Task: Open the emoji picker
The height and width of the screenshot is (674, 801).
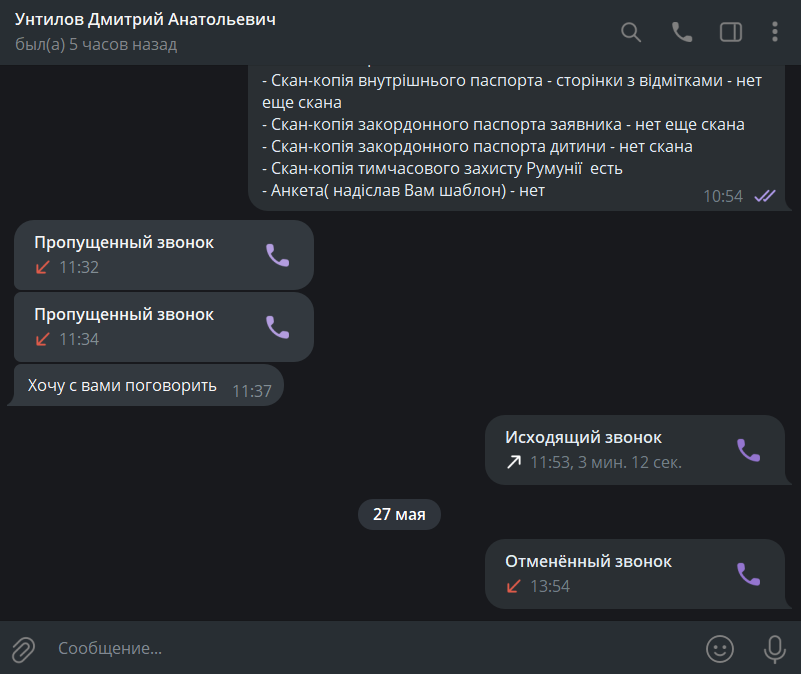Action: (x=720, y=649)
